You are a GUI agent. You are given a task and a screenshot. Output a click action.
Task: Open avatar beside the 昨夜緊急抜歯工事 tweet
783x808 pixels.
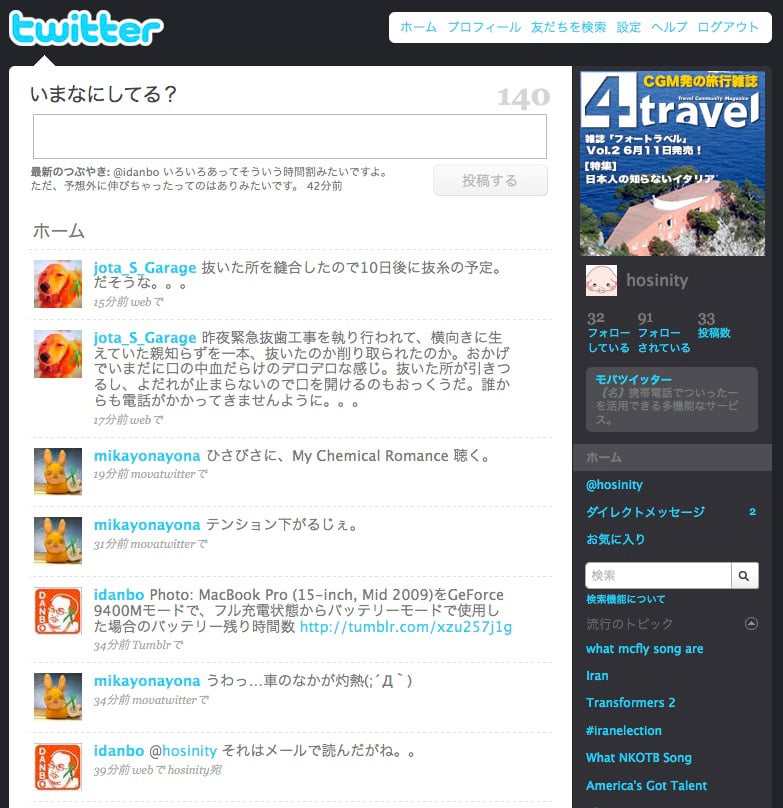pyautogui.click(x=58, y=354)
